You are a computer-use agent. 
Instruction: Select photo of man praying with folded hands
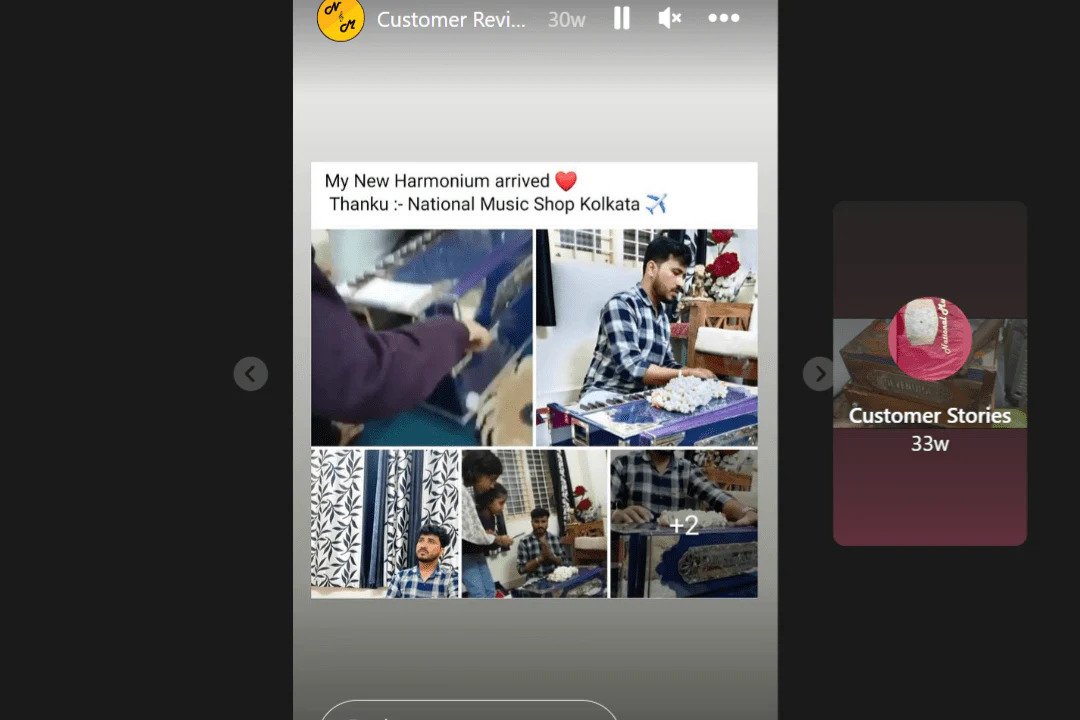[x=534, y=524]
